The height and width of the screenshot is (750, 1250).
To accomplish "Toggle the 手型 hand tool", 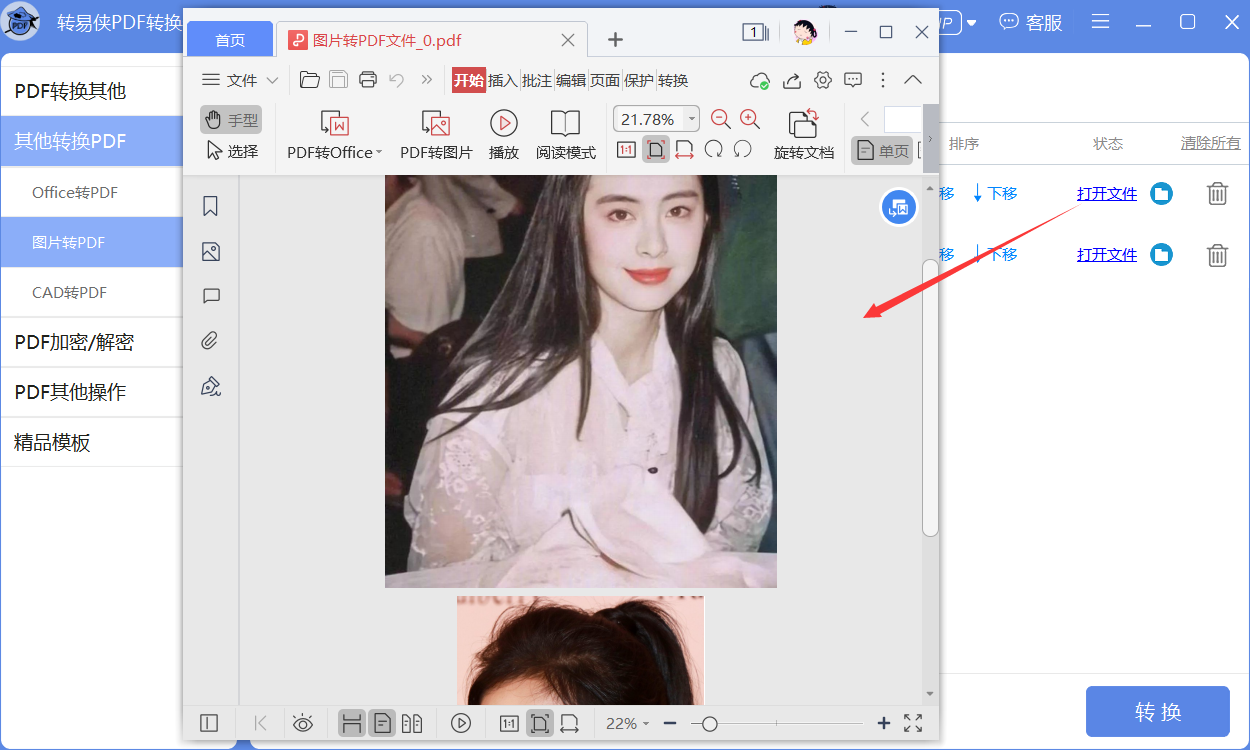I will click(x=231, y=120).
